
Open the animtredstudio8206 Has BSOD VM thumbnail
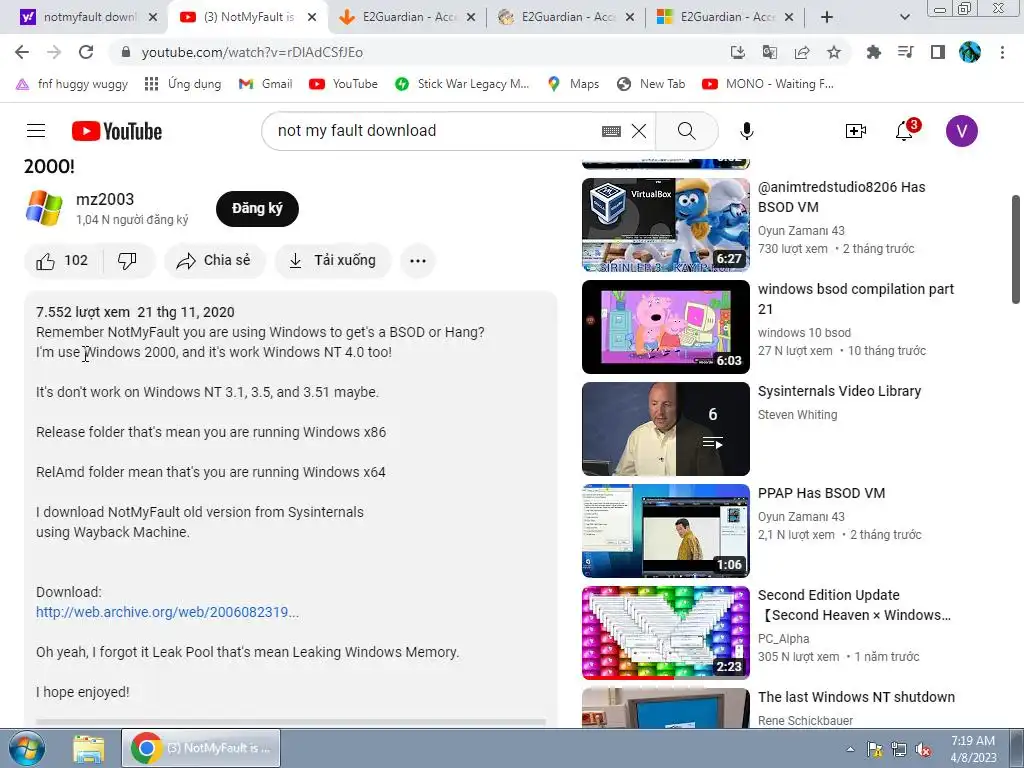point(665,225)
